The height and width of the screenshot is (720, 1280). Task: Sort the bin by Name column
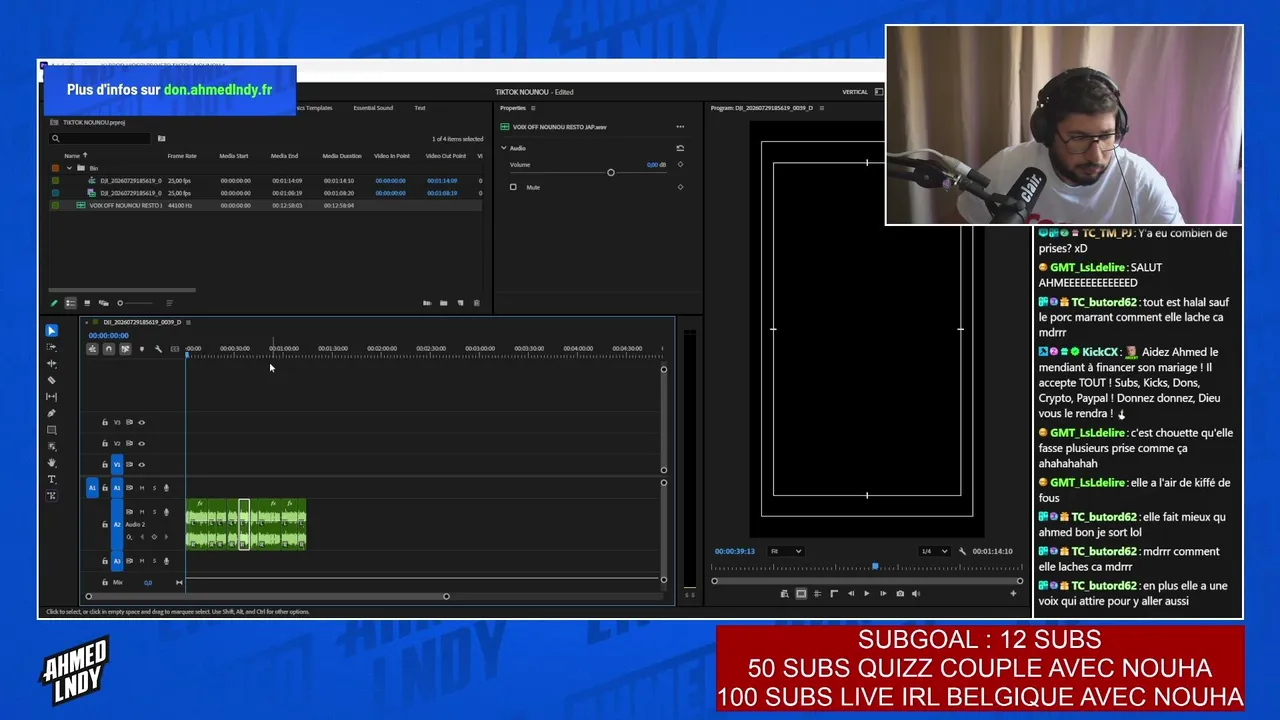(72, 156)
